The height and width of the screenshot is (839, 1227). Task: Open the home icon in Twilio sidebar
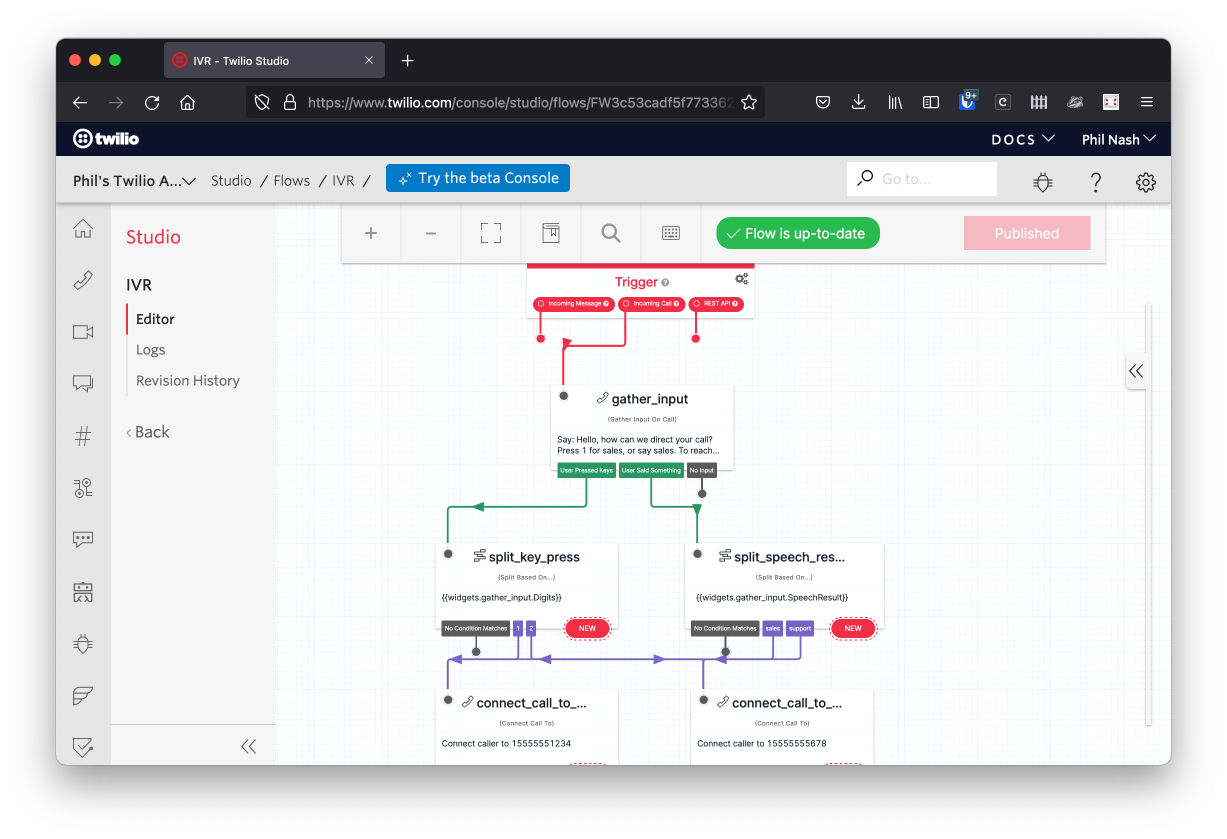(83, 229)
